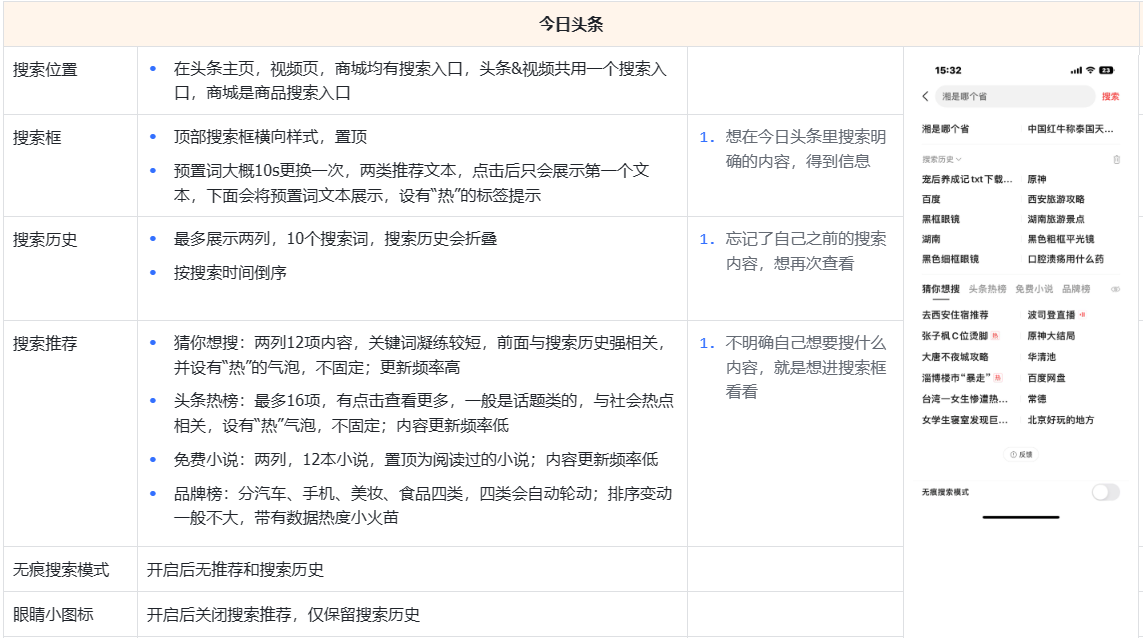The height and width of the screenshot is (638, 1143).
Task: Click the 搜索框 row label
Action: point(36,138)
